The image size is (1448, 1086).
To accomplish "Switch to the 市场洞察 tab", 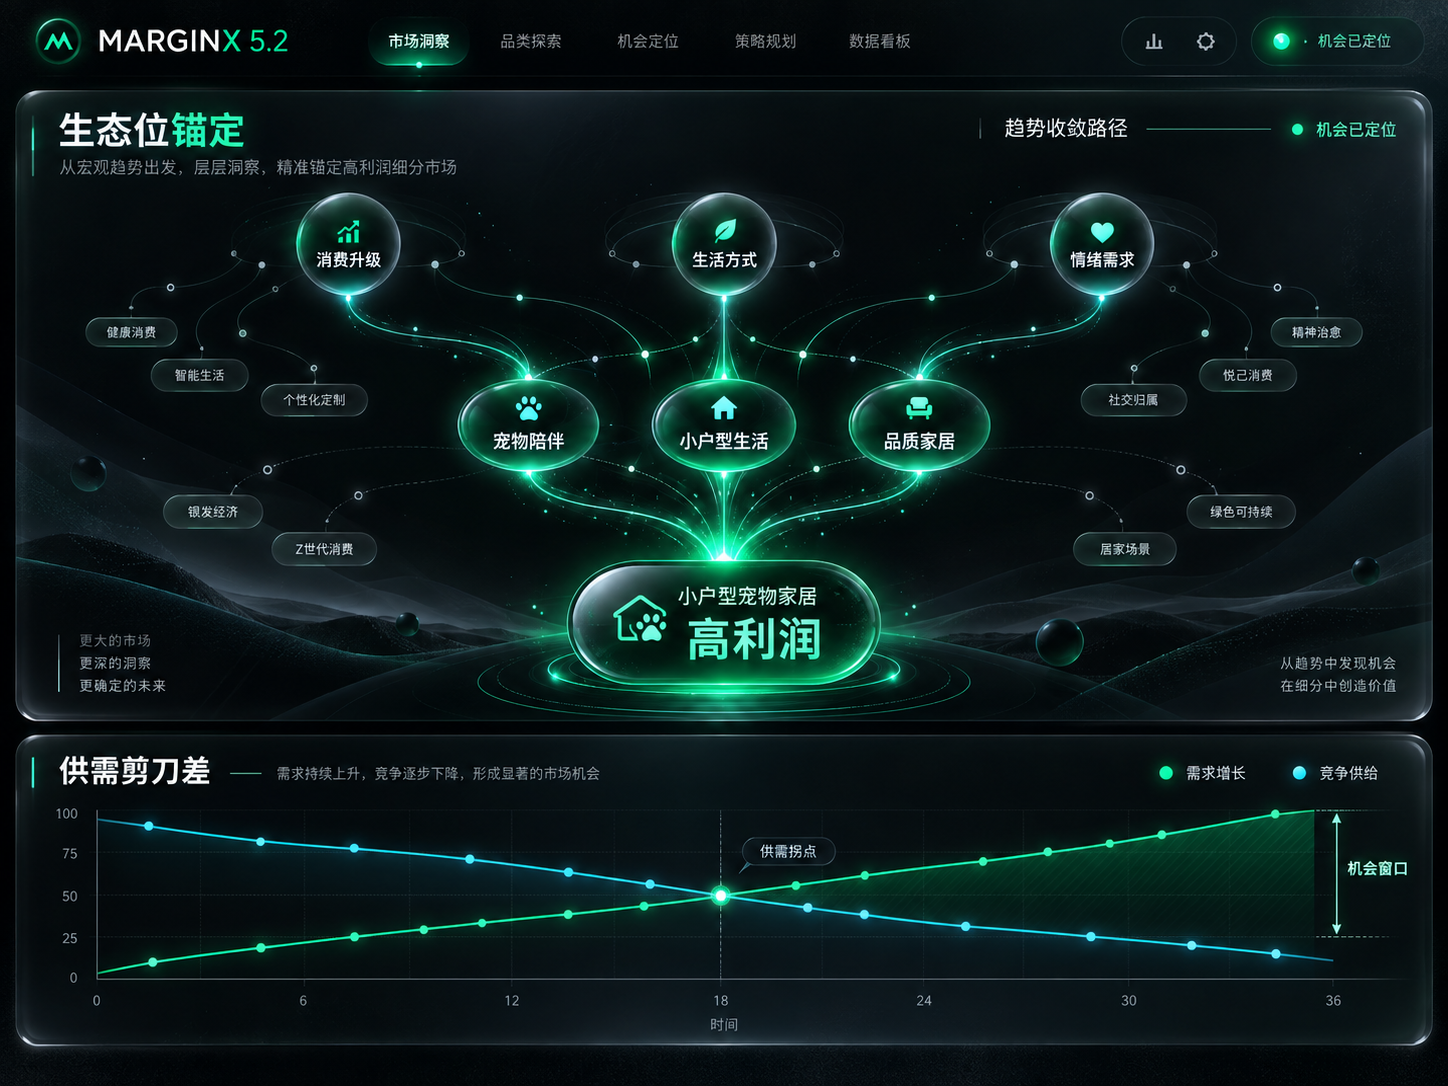I will (x=419, y=41).
